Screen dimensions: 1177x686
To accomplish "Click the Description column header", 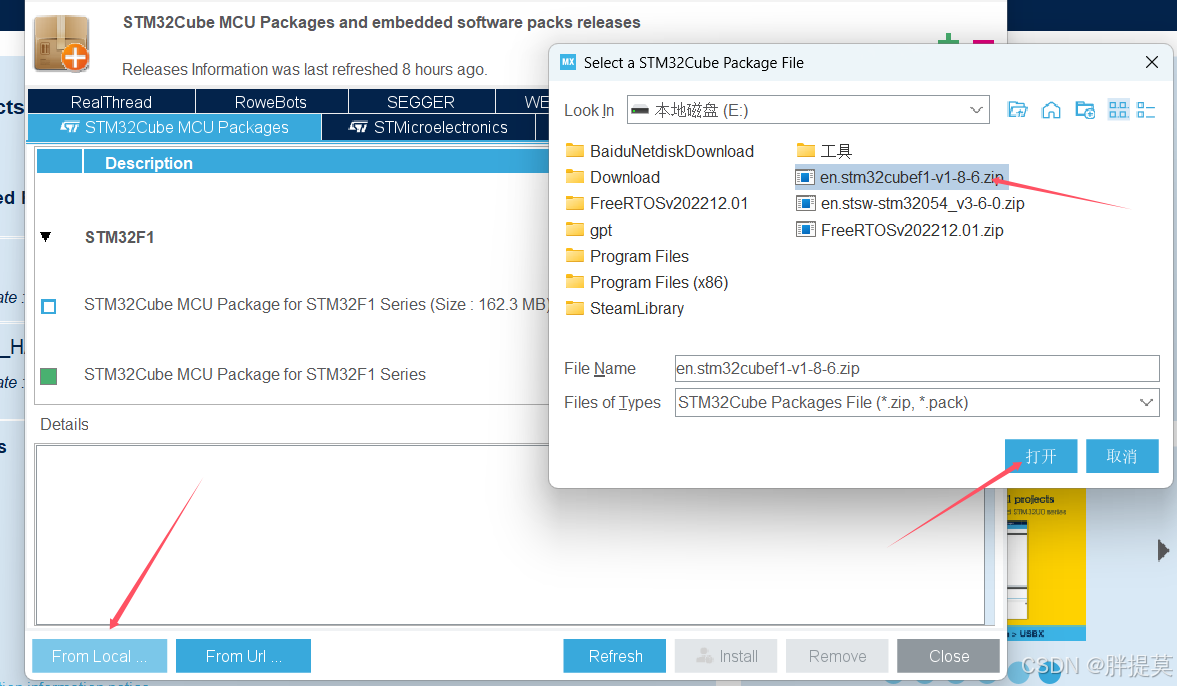I will point(315,163).
